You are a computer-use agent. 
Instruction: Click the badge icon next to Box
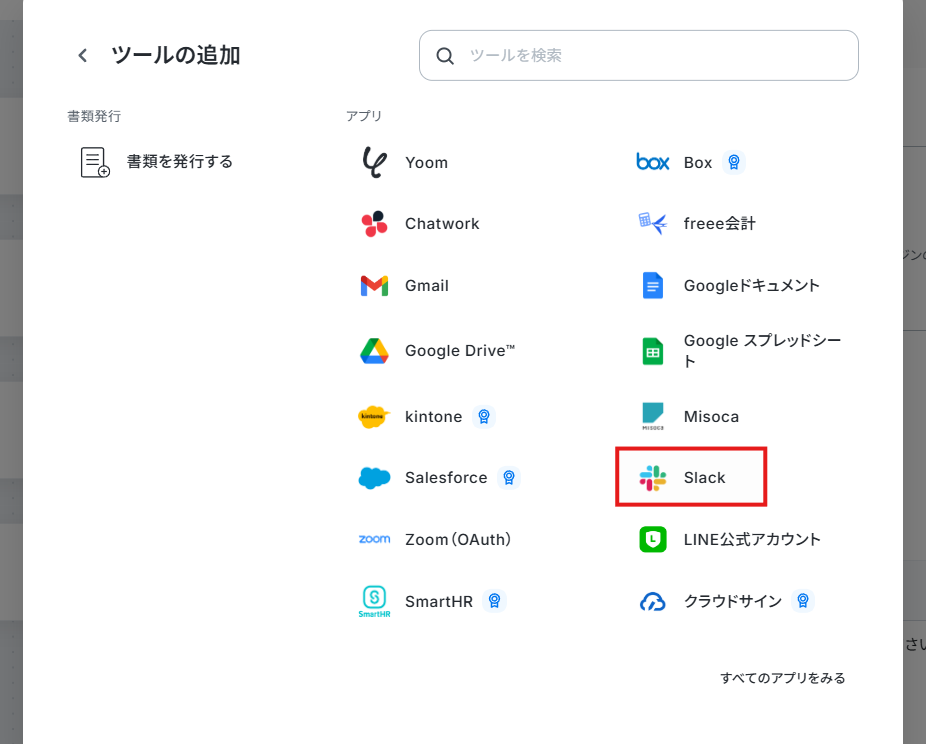click(733, 162)
